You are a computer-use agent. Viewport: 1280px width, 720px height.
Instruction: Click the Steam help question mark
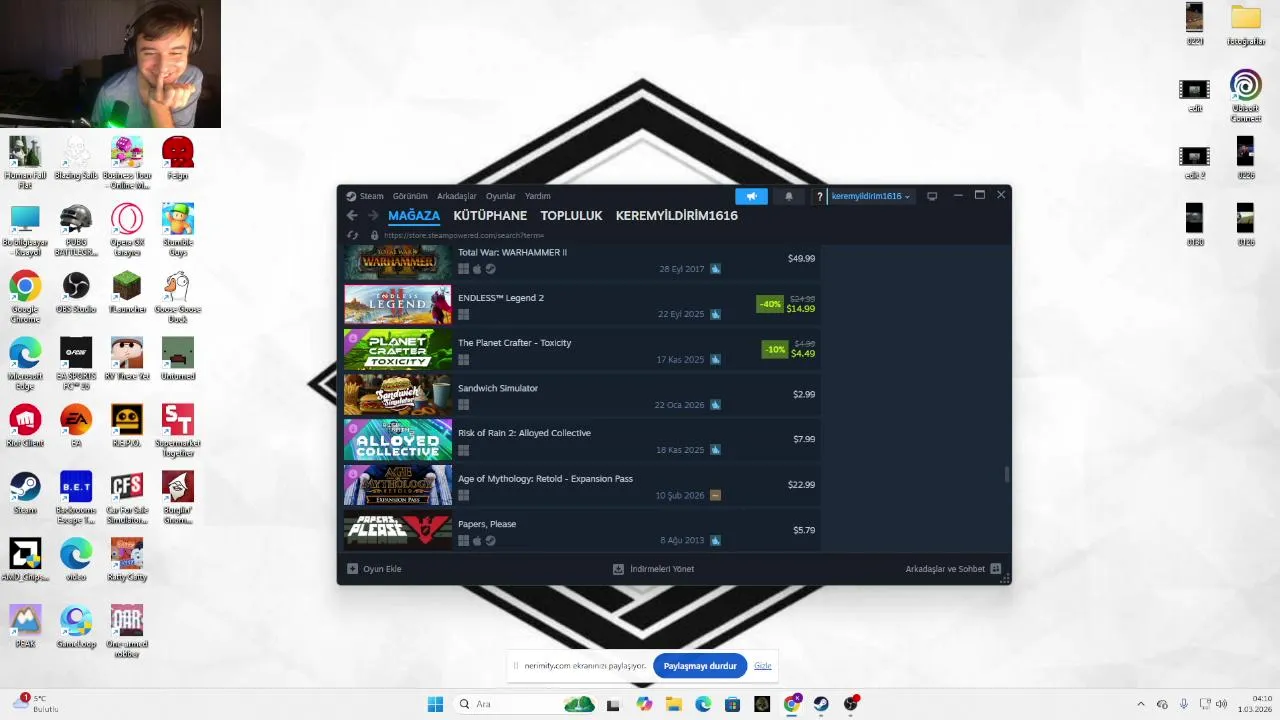(819, 197)
